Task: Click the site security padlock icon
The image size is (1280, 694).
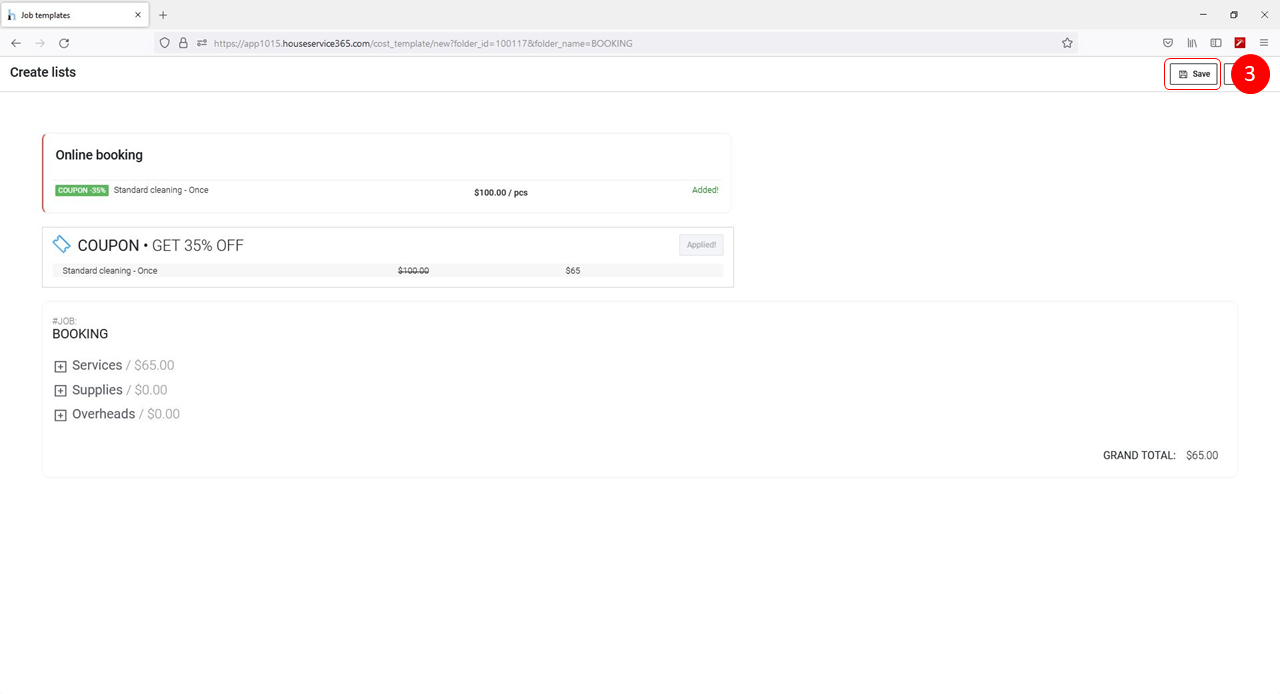Action: 183,43
